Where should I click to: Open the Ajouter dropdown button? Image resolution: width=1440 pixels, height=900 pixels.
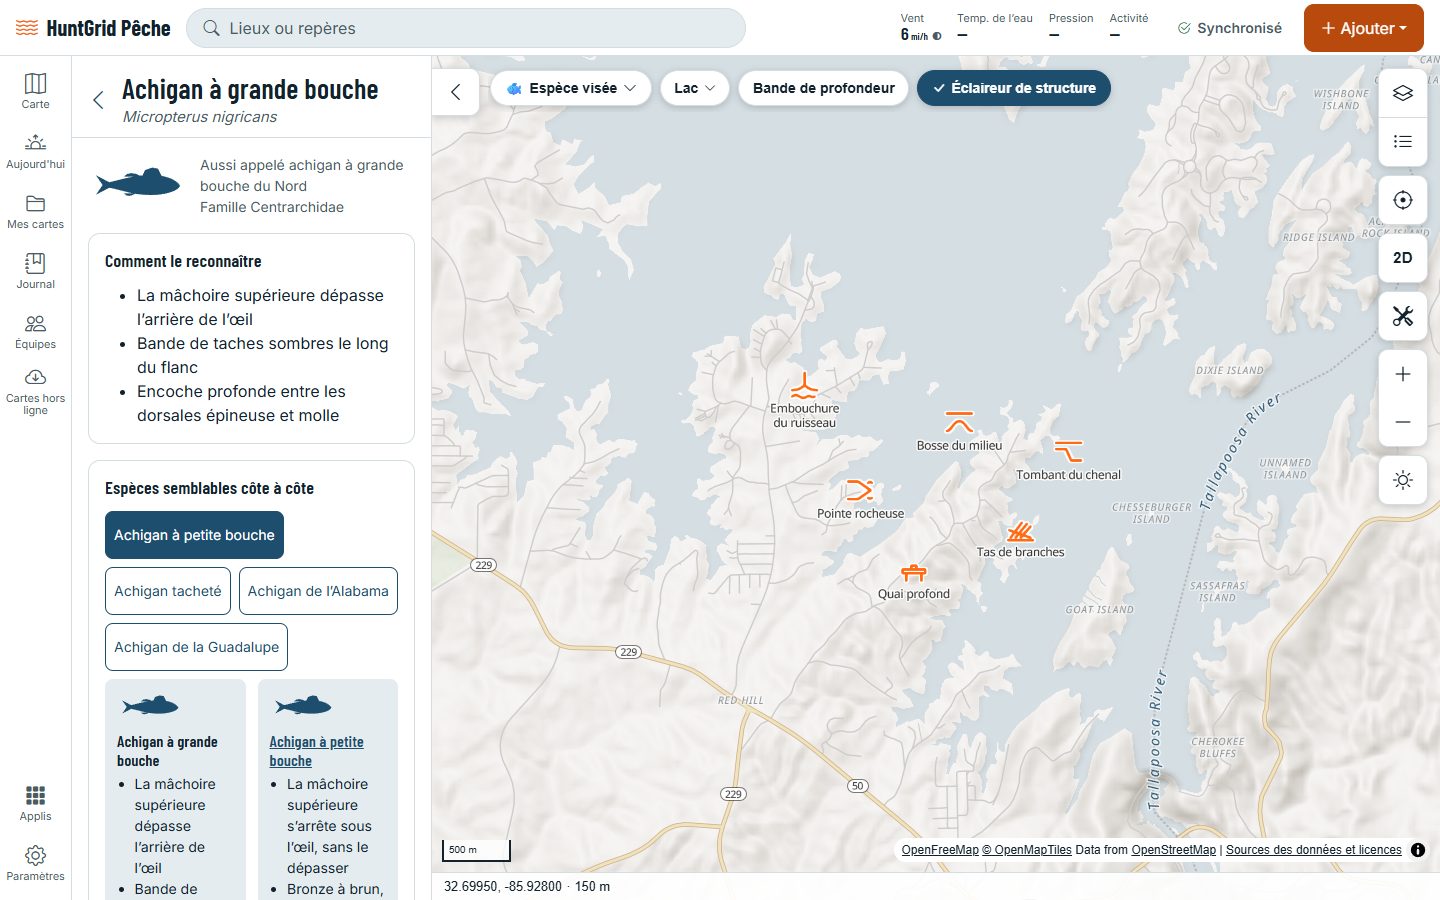pos(1364,28)
